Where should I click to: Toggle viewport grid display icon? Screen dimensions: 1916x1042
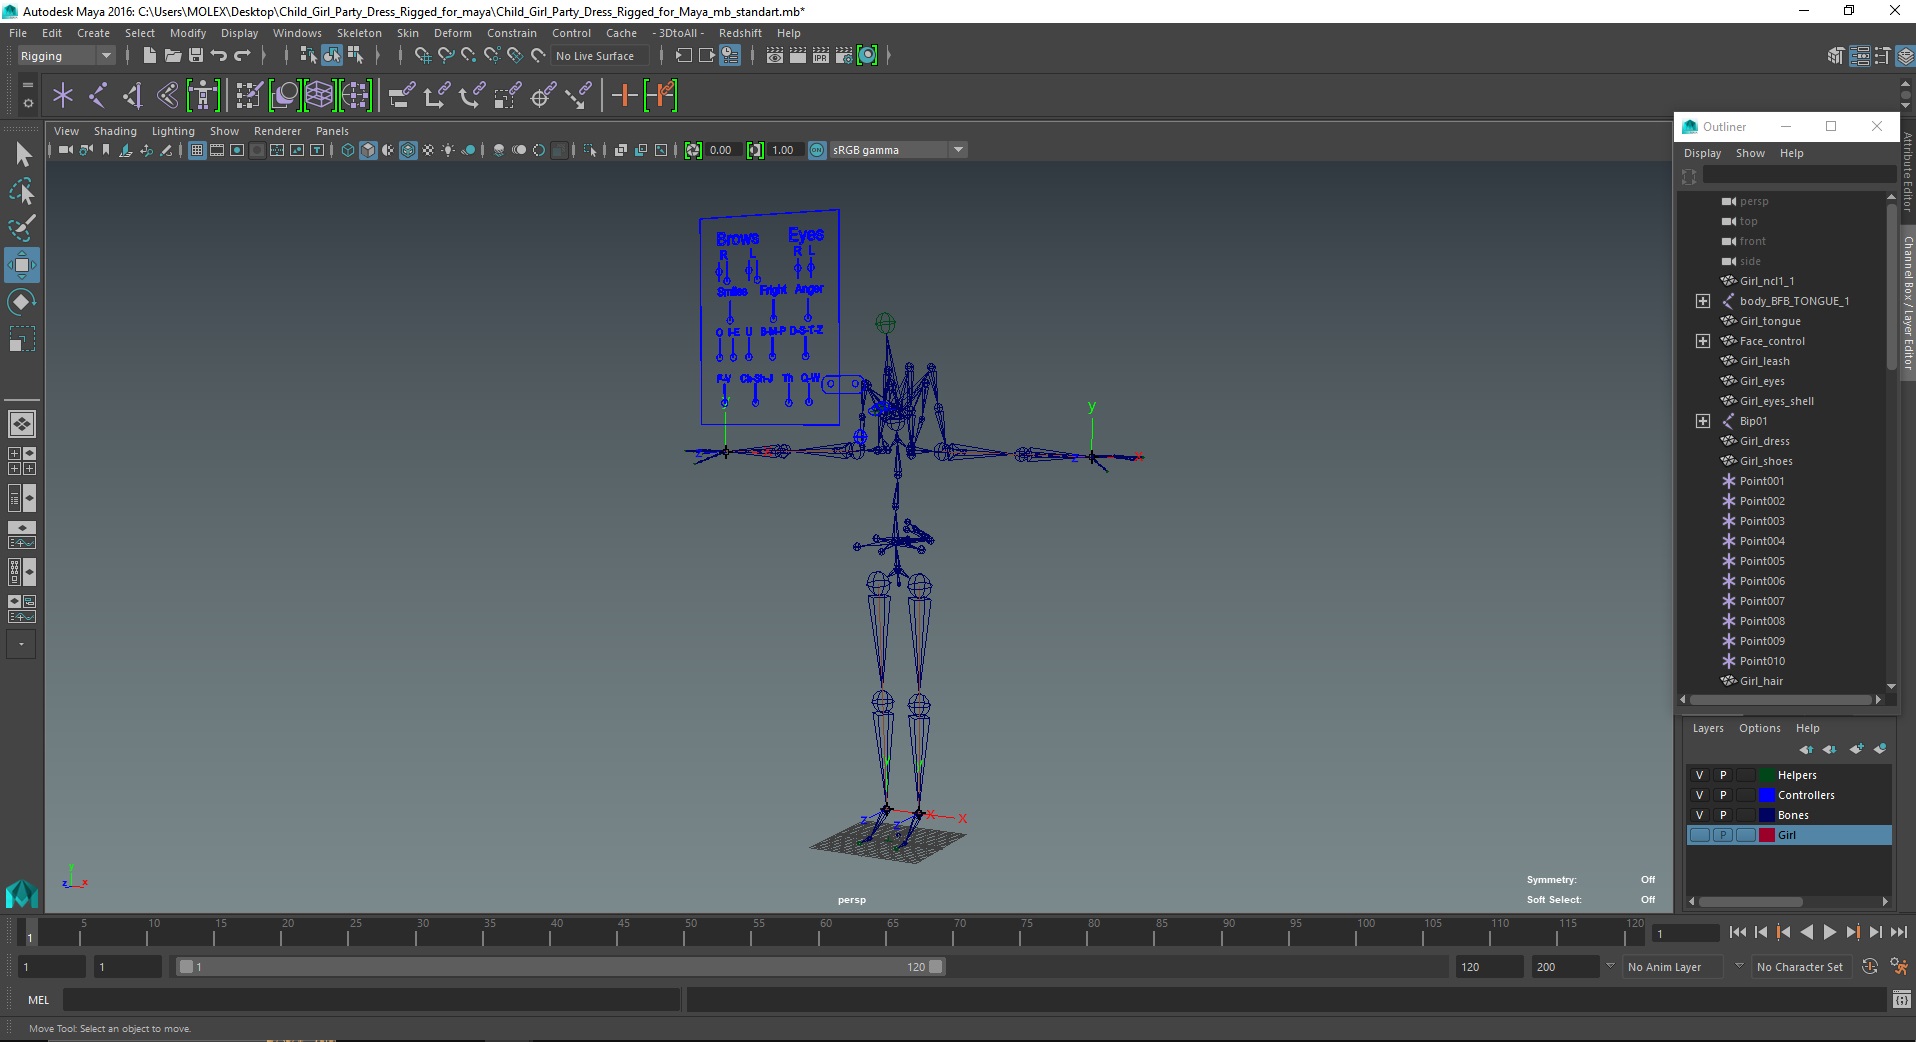(x=197, y=150)
